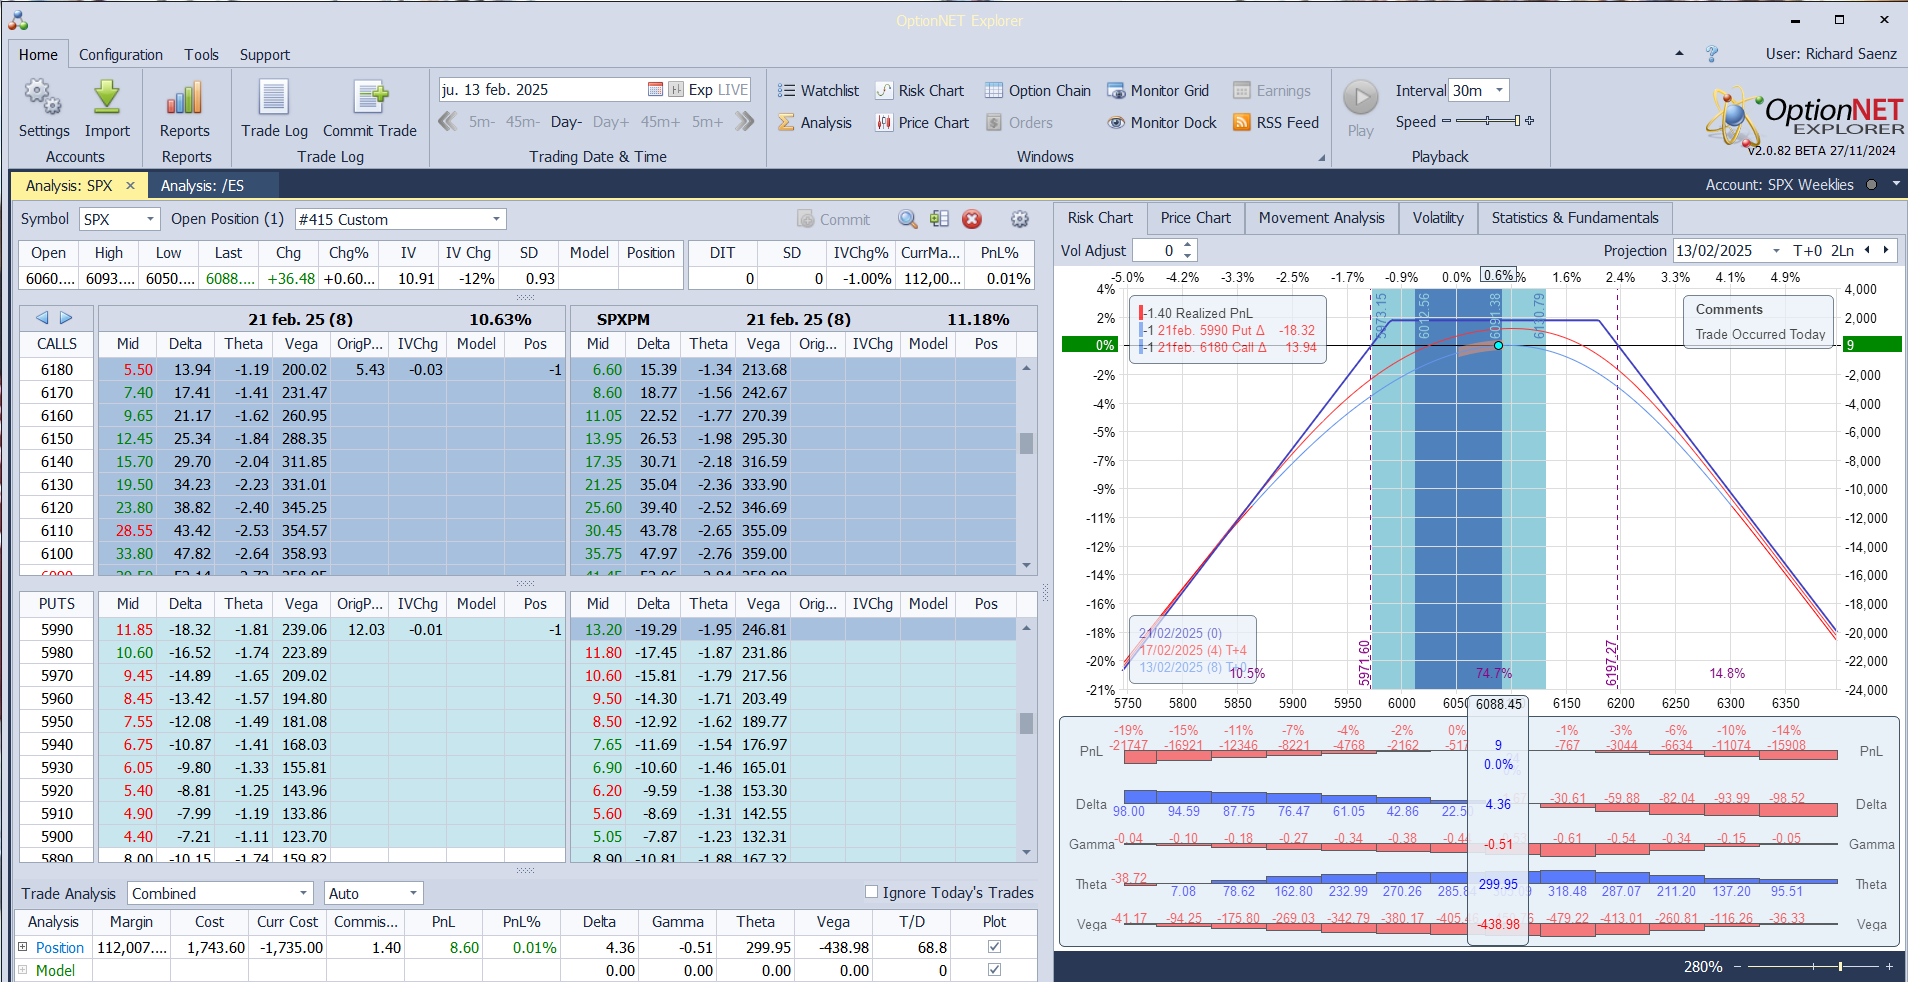1908x982 pixels.
Task: Click the Import download icon
Action: 107,99
